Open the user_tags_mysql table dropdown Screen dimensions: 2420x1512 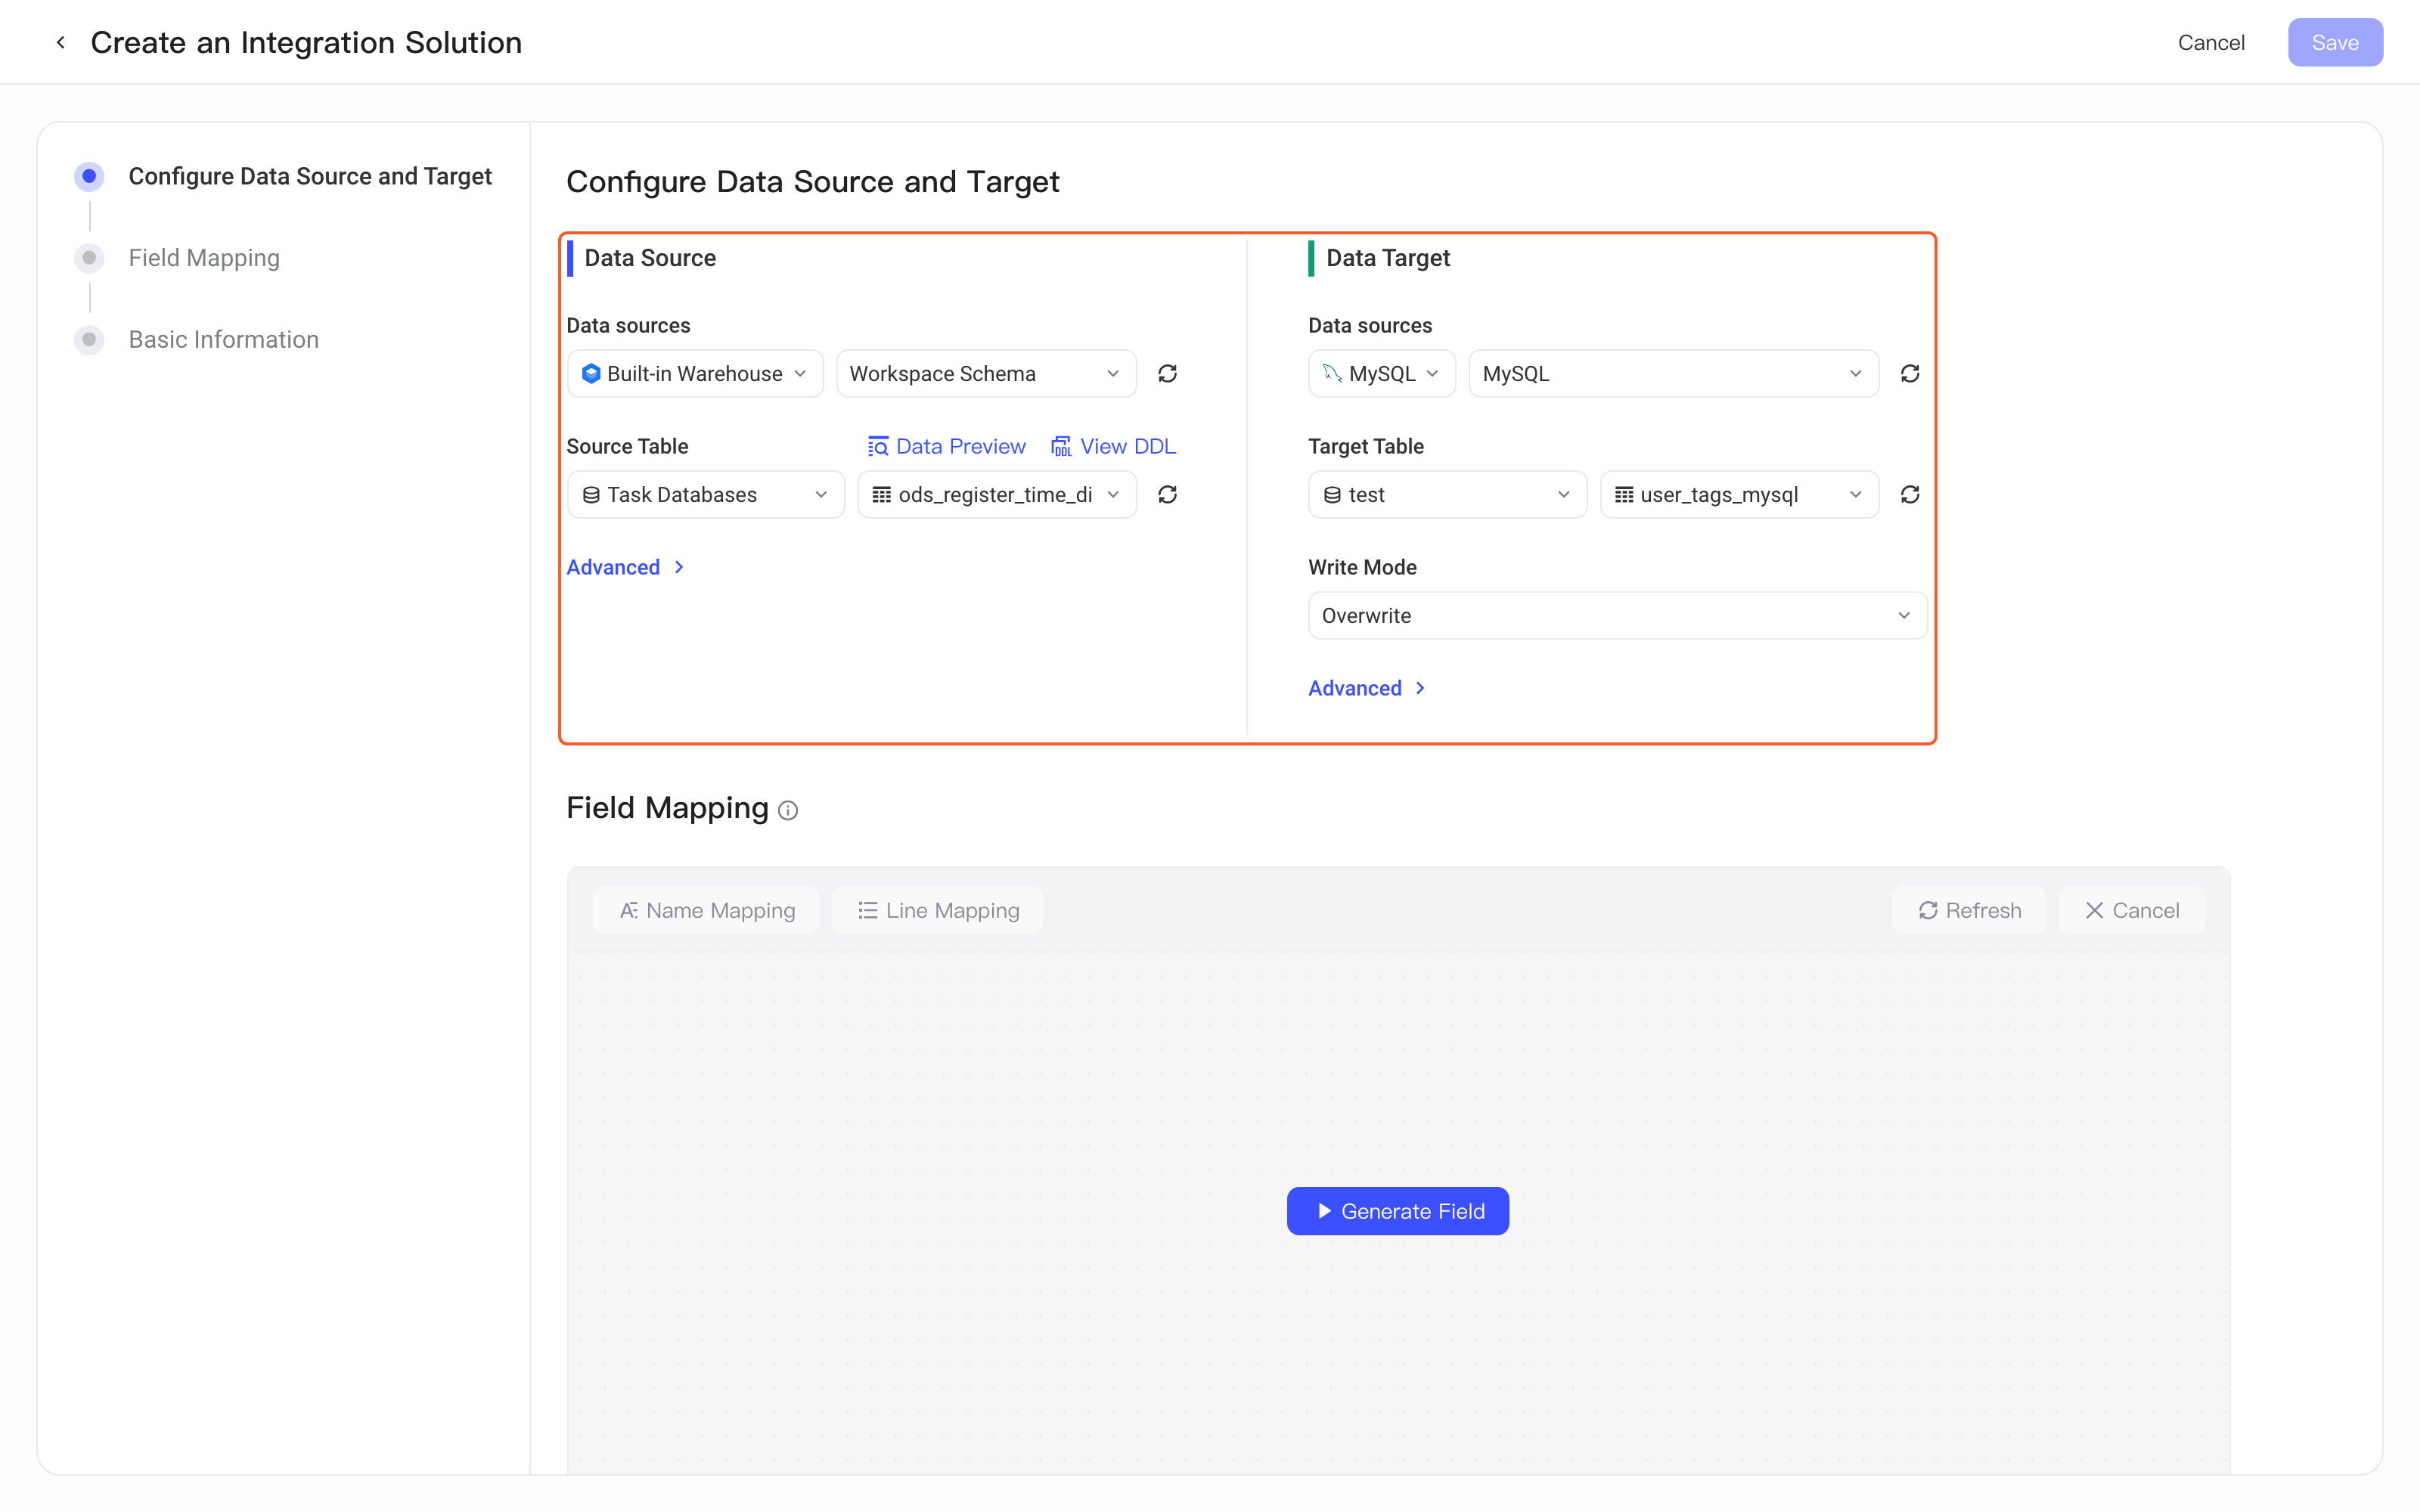(1739, 495)
